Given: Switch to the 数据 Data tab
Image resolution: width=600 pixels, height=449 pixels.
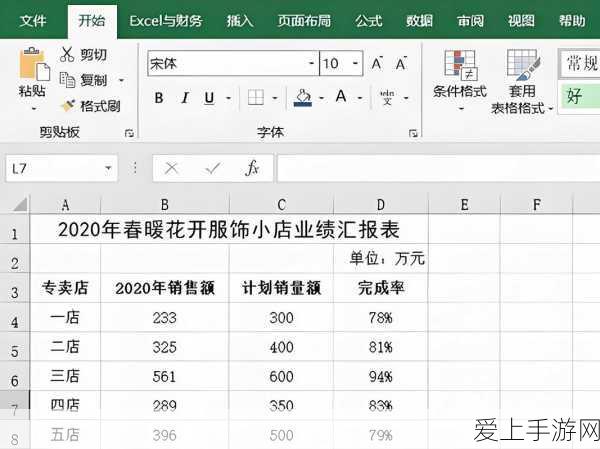Looking at the screenshot, I should coord(419,20).
